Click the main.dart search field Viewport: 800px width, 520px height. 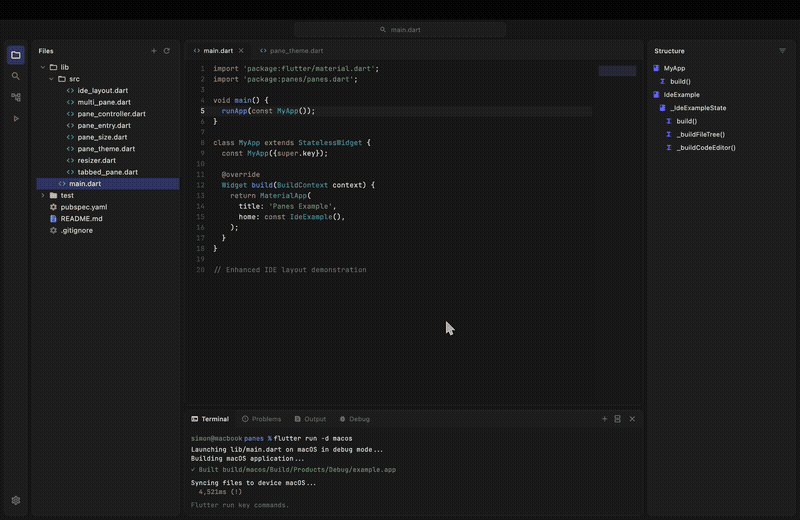[400, 30]
